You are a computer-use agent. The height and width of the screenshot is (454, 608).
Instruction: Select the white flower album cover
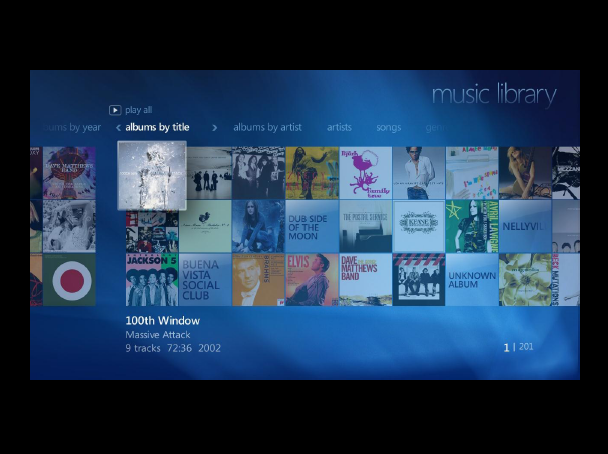525,280
